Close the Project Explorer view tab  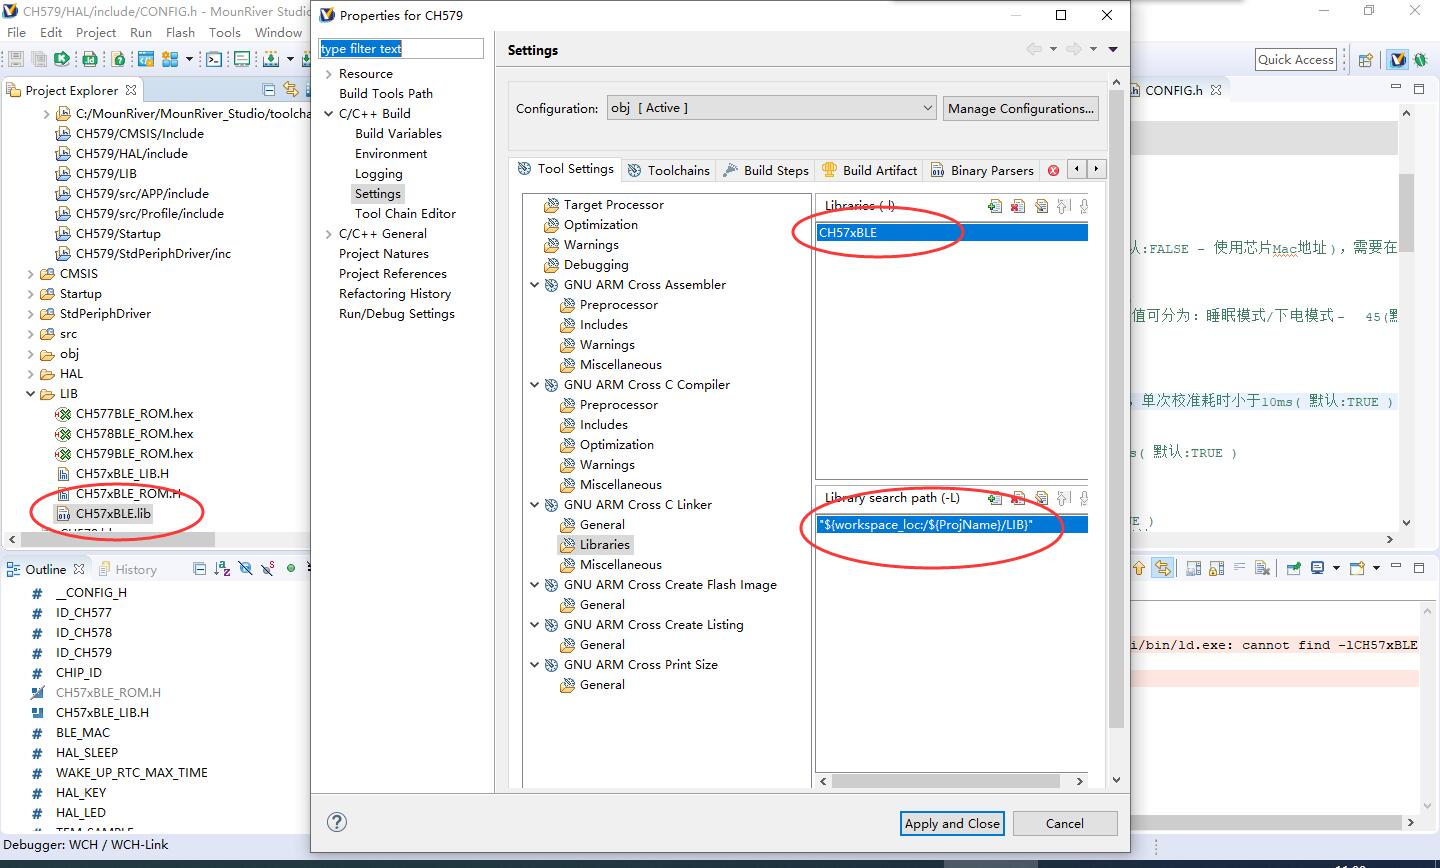point(131,89)
